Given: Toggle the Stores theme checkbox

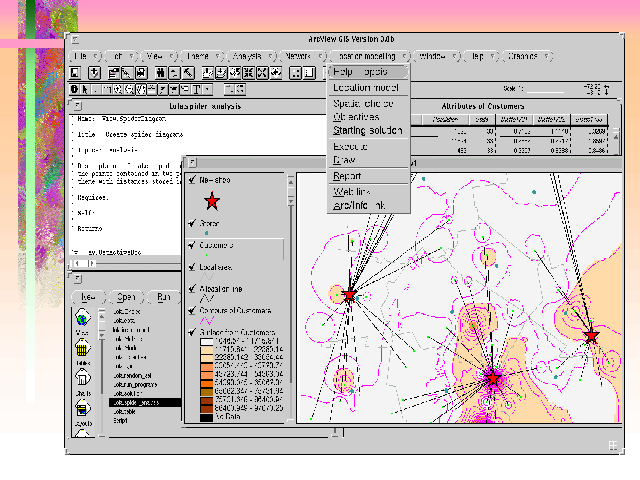Looking at the screenshot, I should tap(192, 223).
